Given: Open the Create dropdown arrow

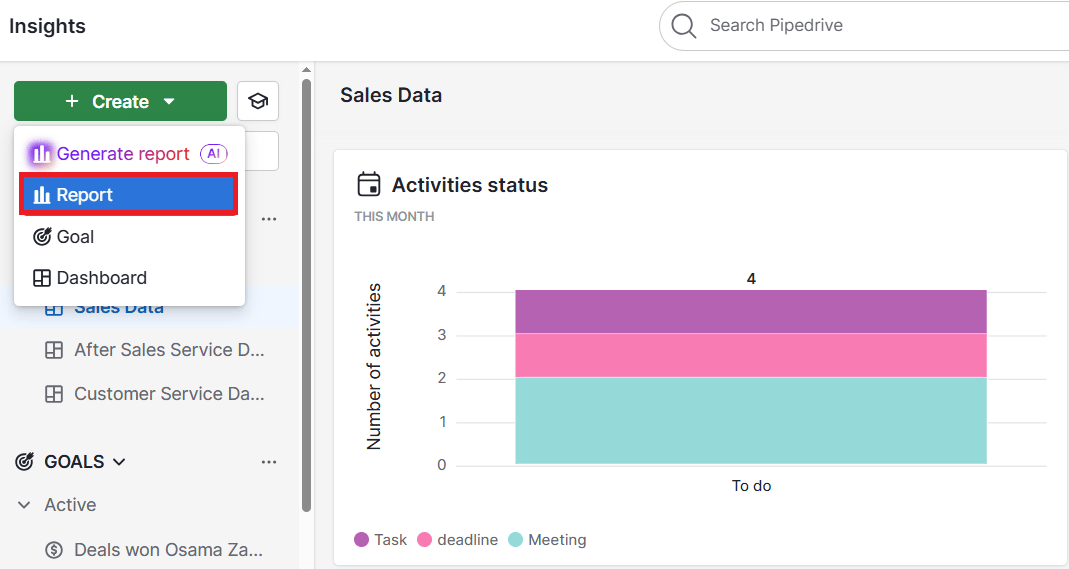Looking at the screenshot, I should (x=169, y=102).
